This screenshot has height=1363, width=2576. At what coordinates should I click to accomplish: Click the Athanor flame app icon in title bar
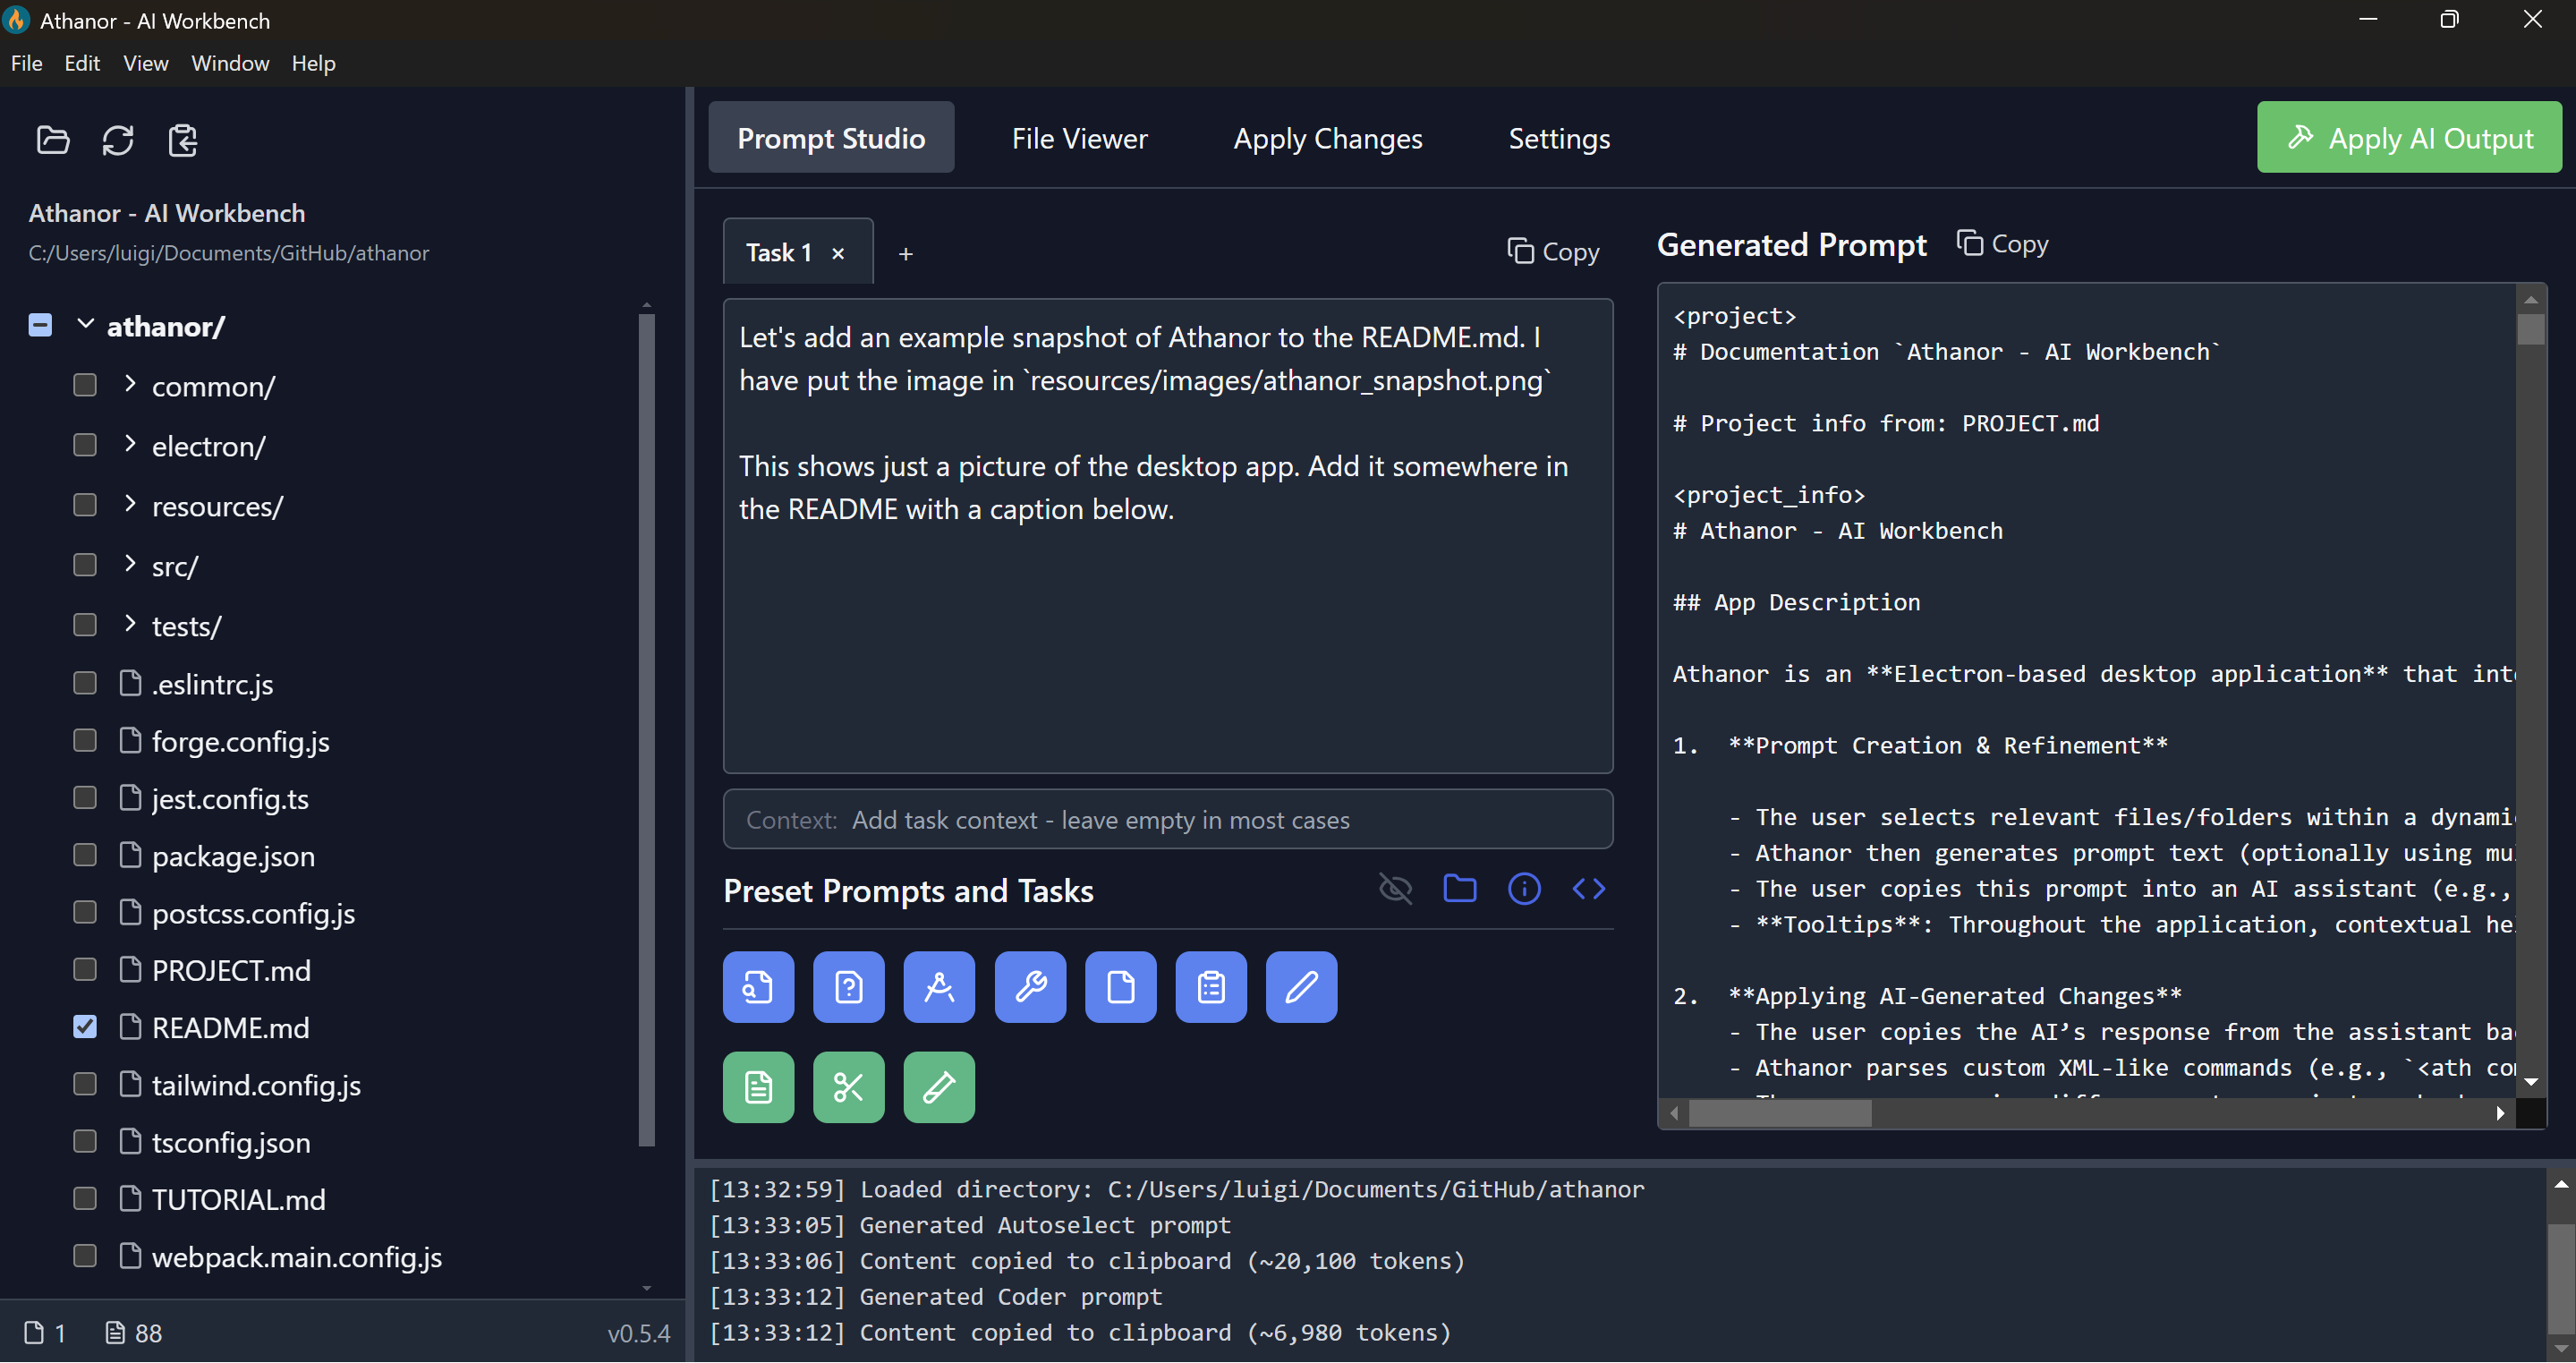[x=16, y=20]
